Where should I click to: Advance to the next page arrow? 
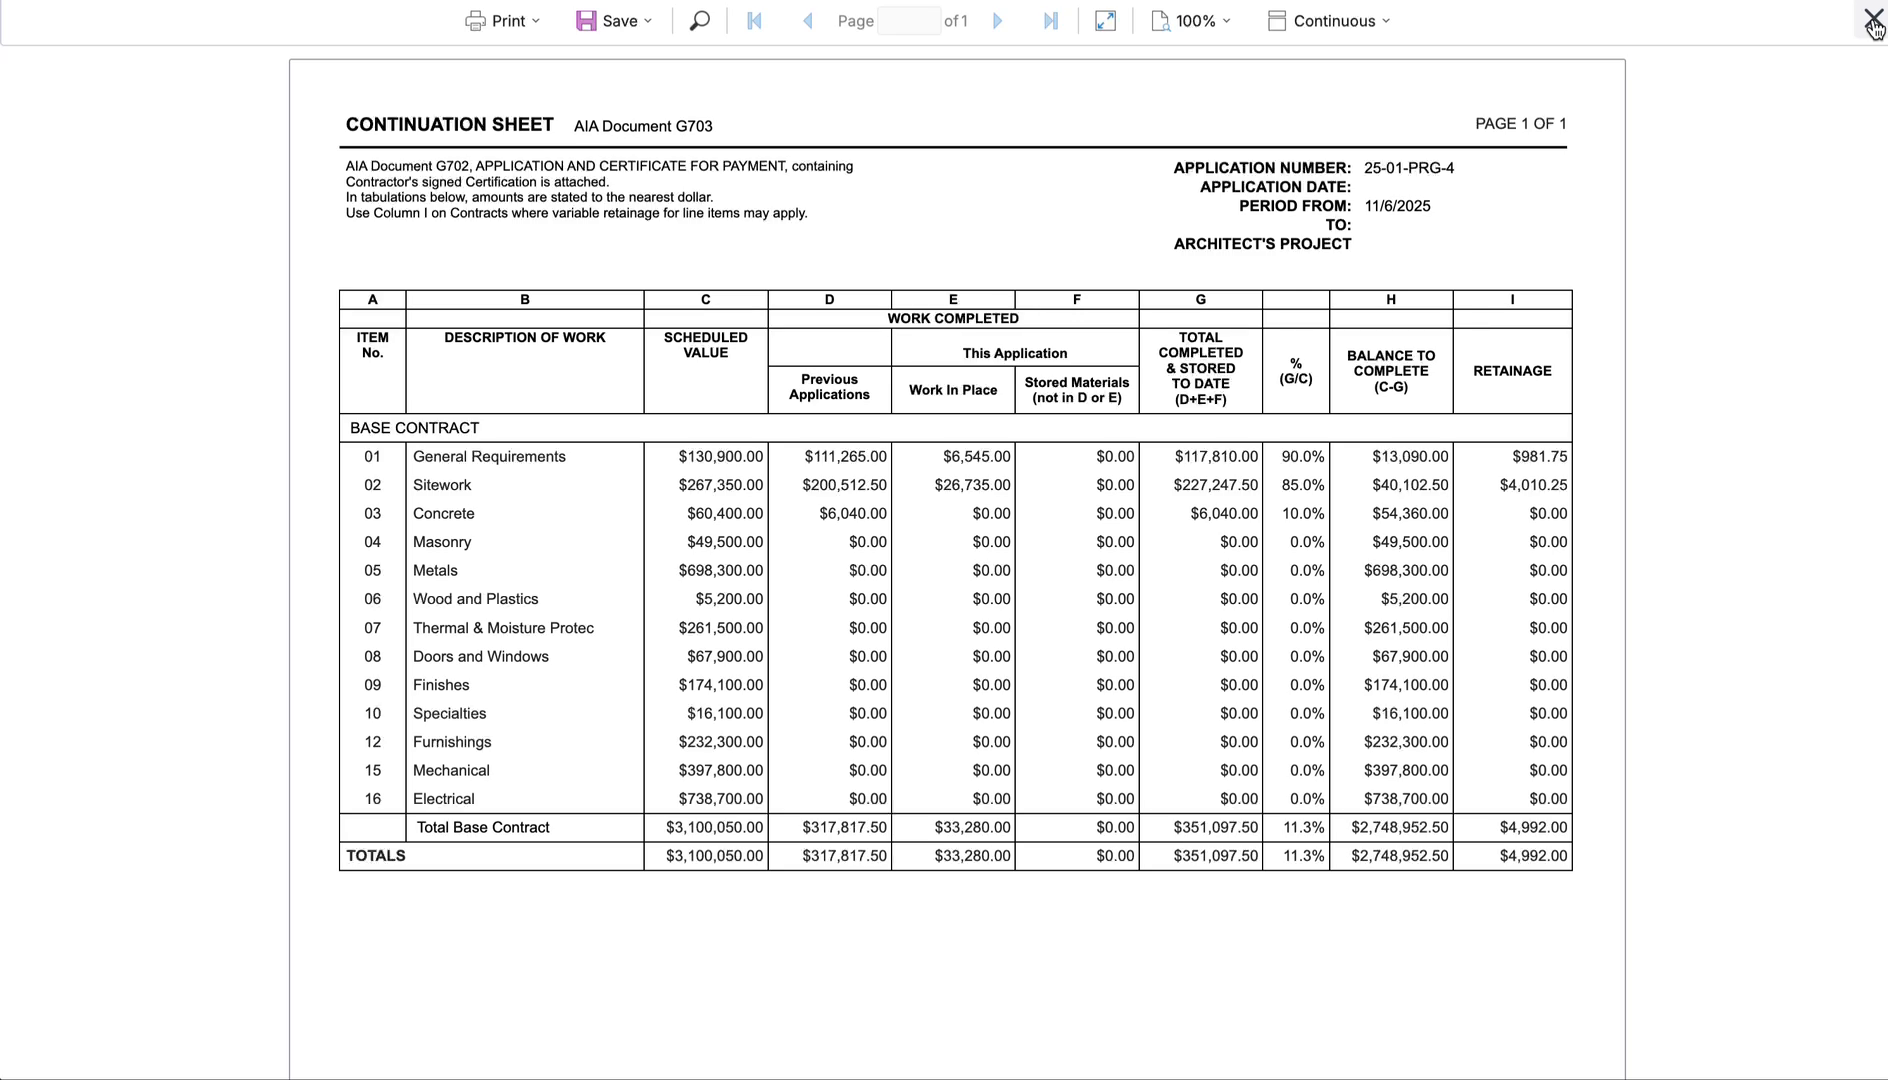click(x=997, y=21)
